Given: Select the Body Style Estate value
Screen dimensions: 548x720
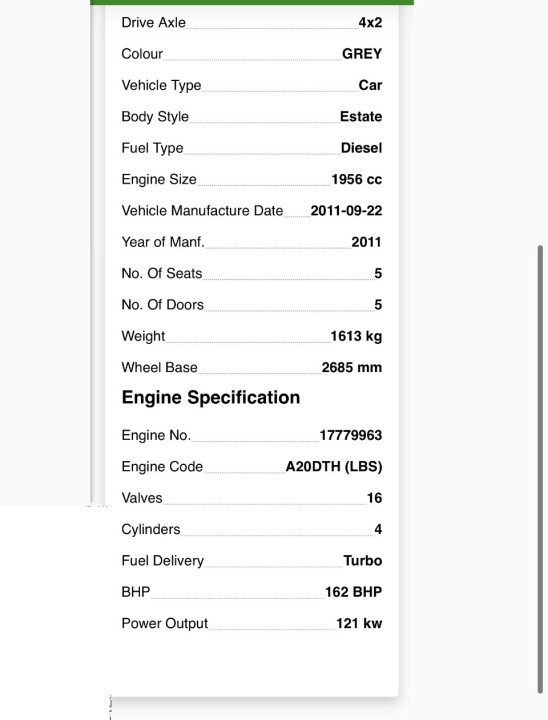Looking at the screenshot, I should [361, 117].
